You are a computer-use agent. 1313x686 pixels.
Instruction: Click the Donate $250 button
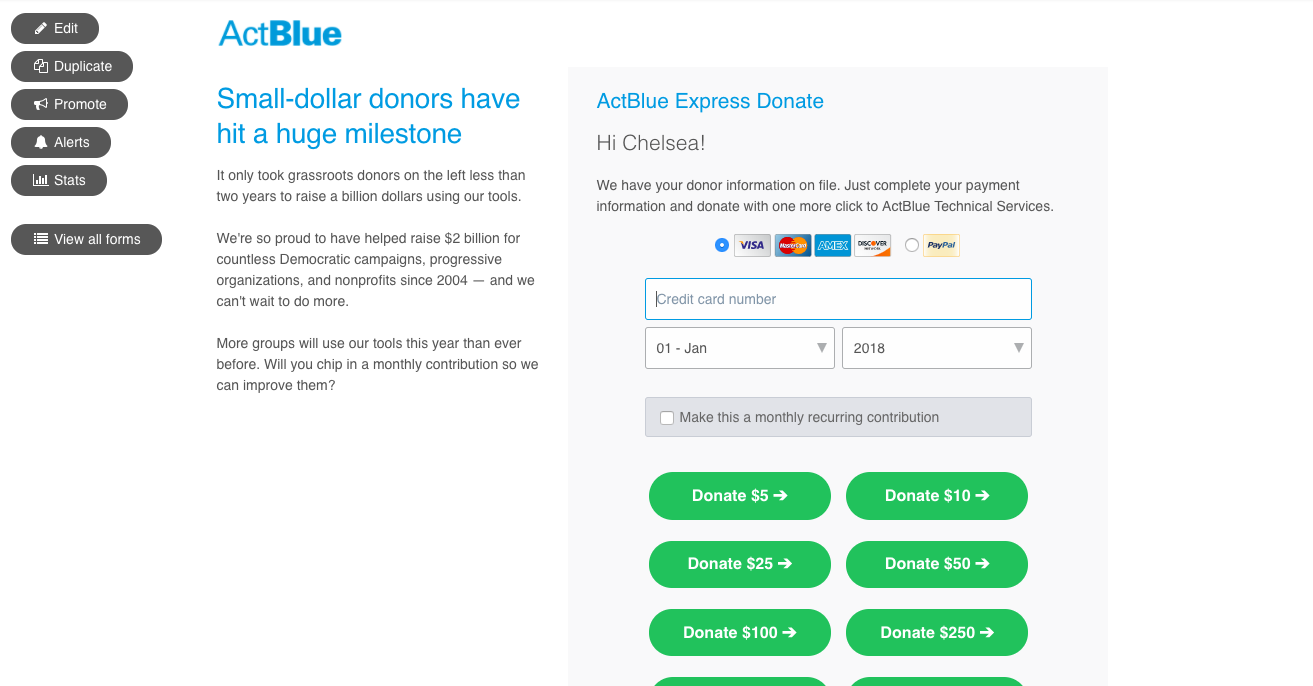pos(936,632)
